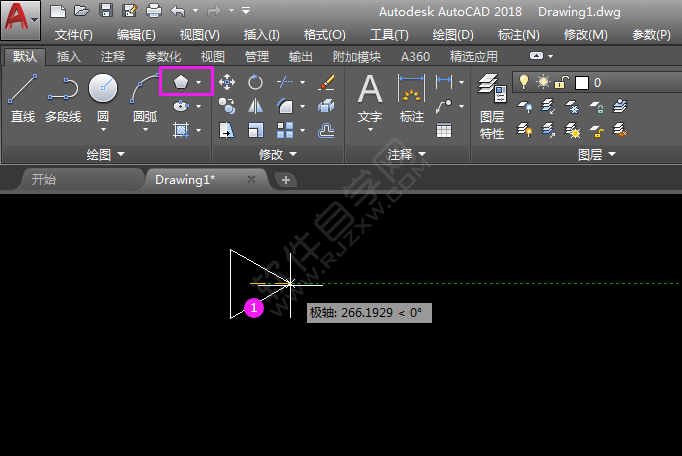This screenshot has width=682, height=456.
Task: Open the Trim tool dropdown arrow
Action: pos(302,82)
